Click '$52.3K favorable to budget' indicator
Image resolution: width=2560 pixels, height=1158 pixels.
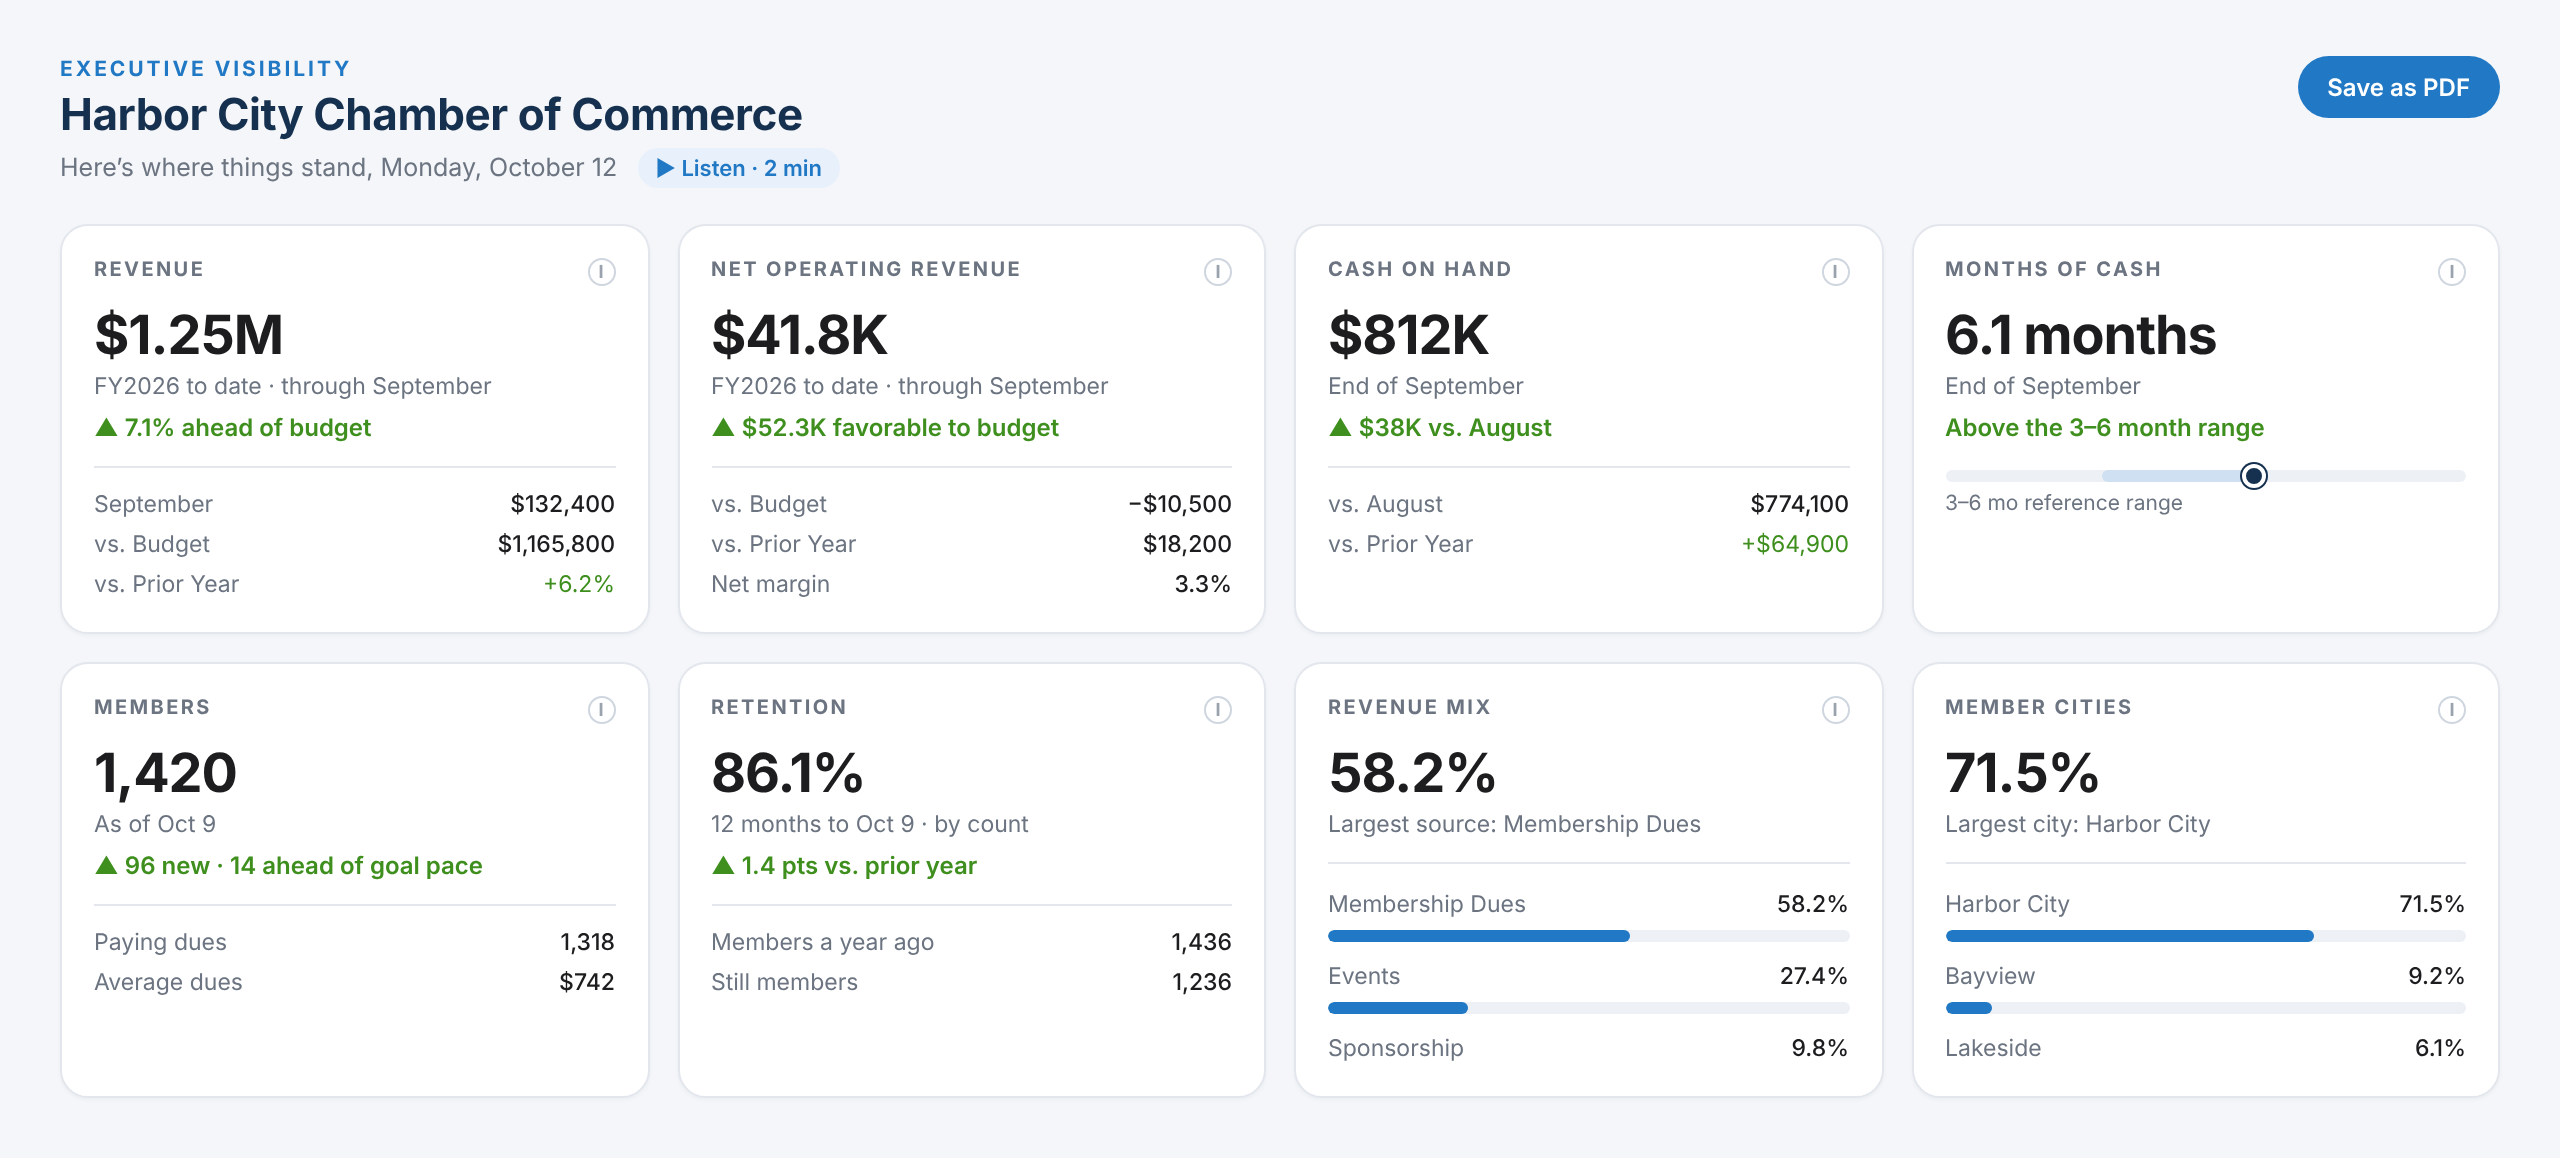coord(885,428)
